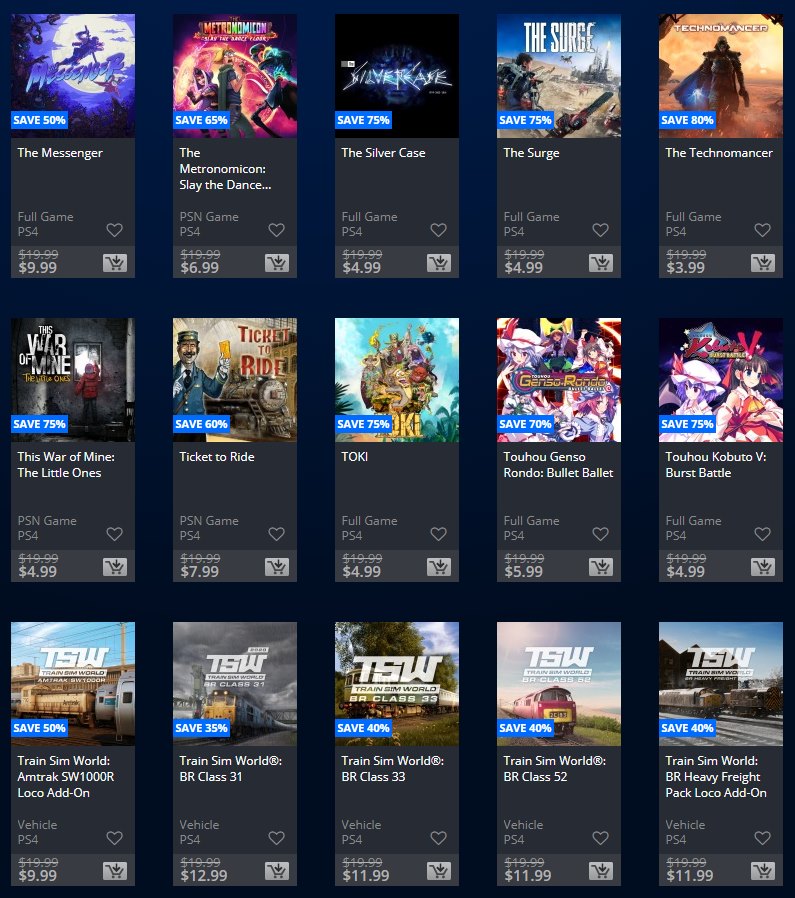Wishlist Touhou Genso Rondo with heart
795x898 pixels.
coord(600,534)
